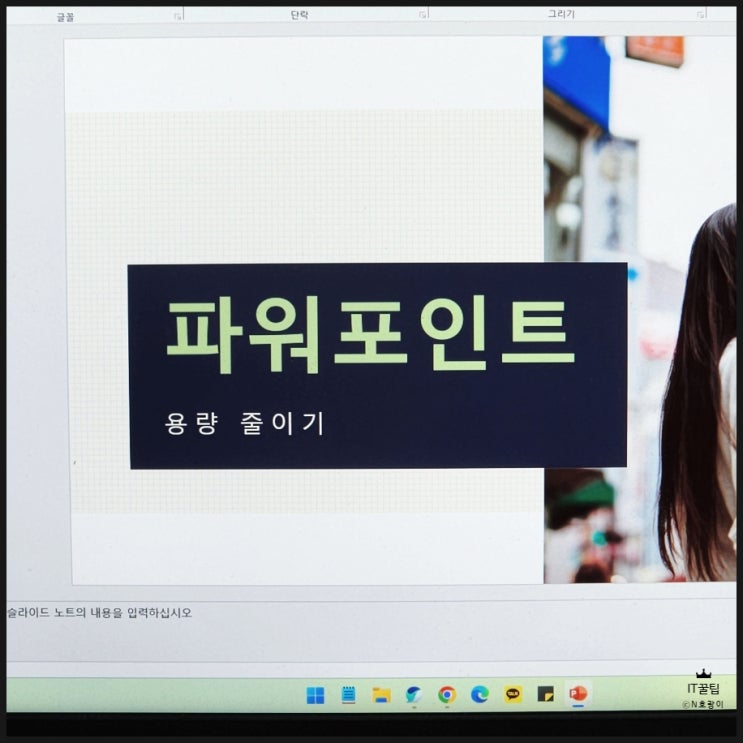Open the Windows Start menu
This screenshot has width=743, height=743.
coord(316,695)
